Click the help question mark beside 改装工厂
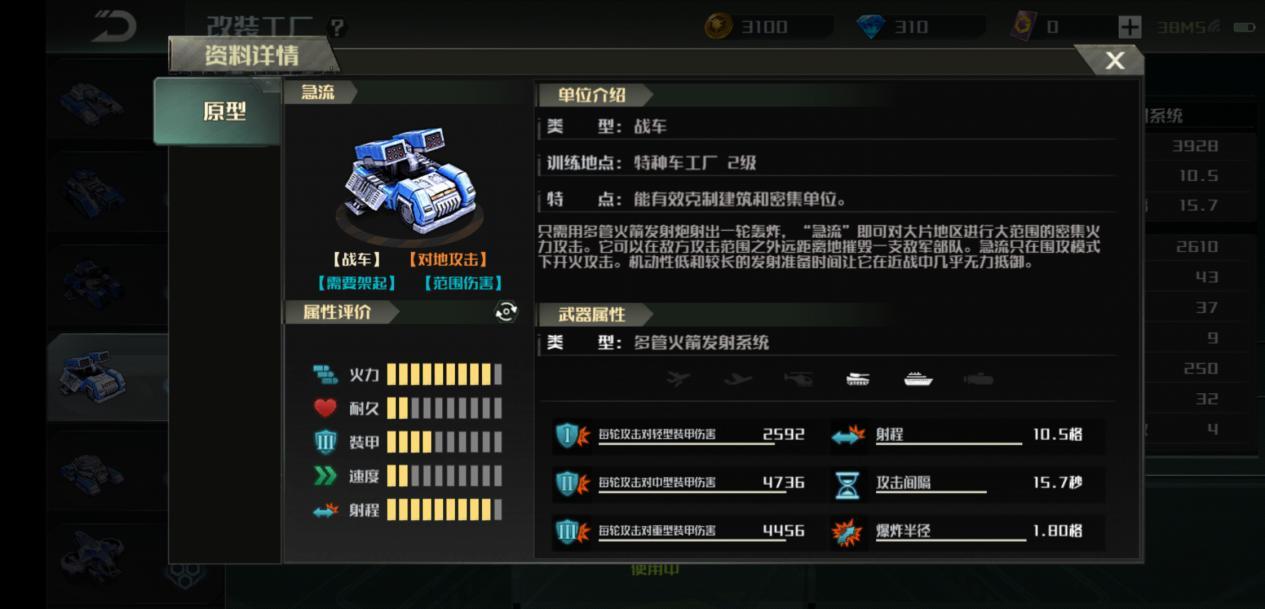This screenshot has width=1265, height=609. tap(338, 27)
